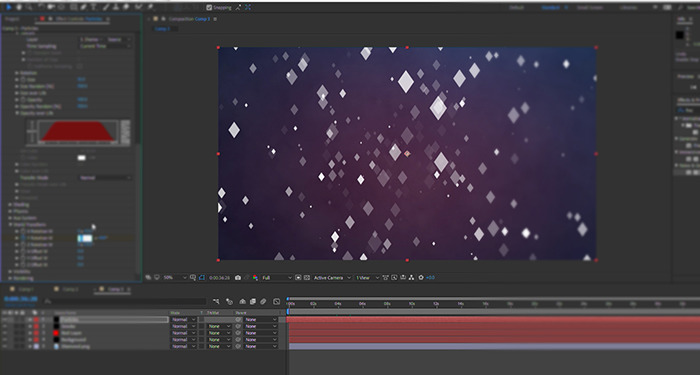This screenshot has width=700, height=375.
Task: Select the Rectangle shape tool
Action: (x=73, y=7)
